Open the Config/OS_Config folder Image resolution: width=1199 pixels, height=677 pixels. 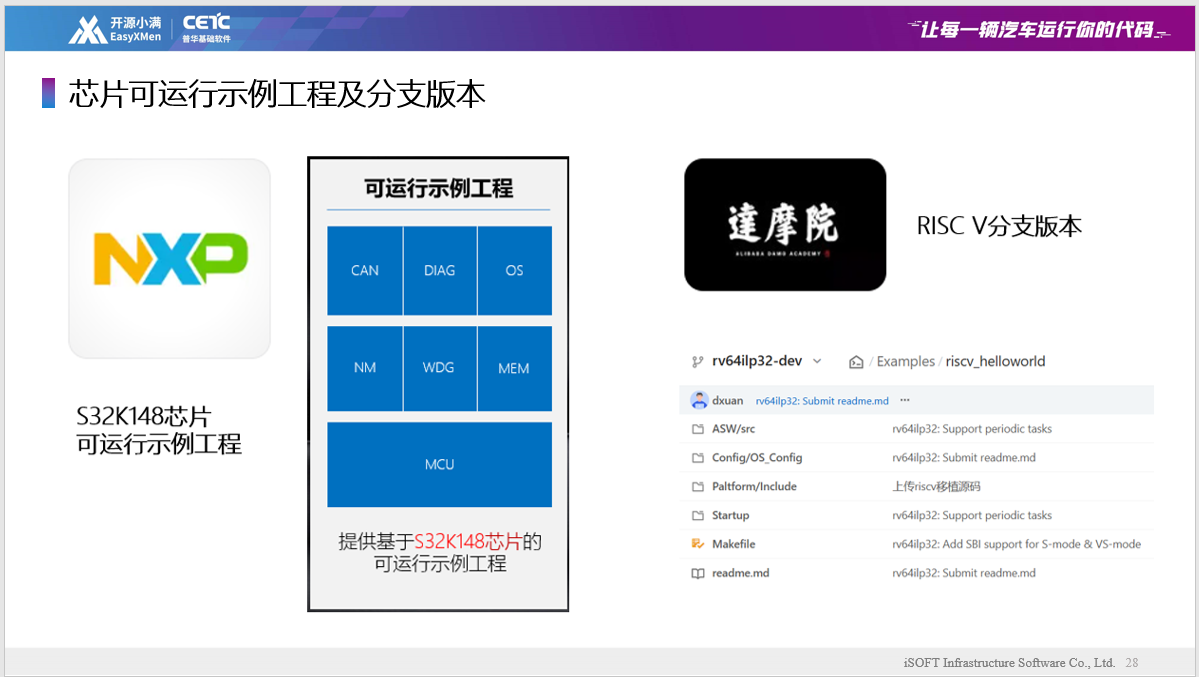tap(757, 457)
